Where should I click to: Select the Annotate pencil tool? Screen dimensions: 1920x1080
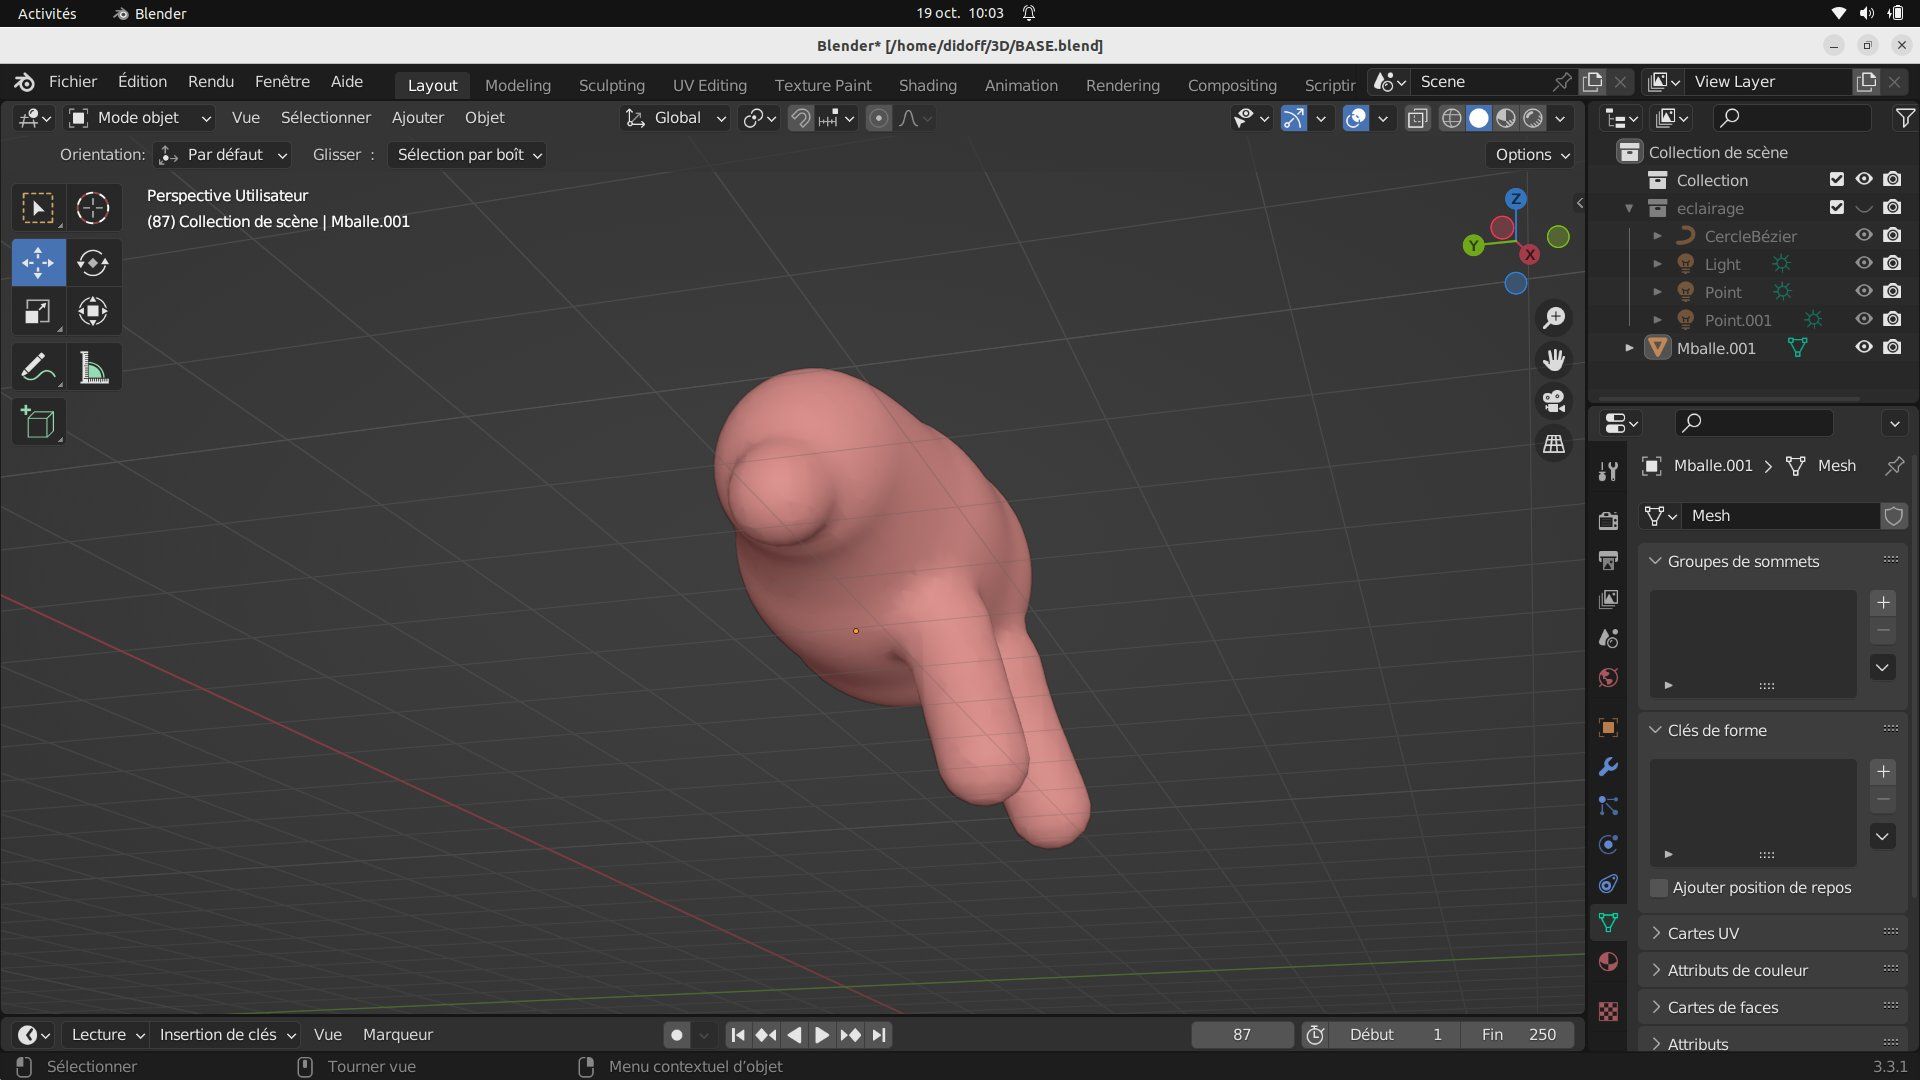point(38,368)
